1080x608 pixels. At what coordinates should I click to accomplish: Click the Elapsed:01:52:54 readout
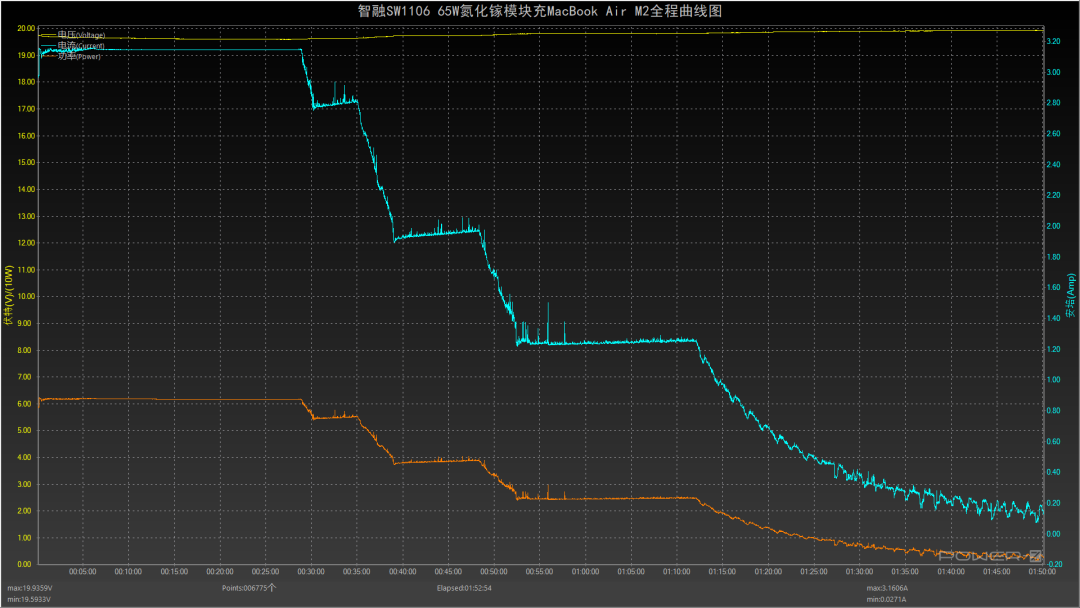464,588
